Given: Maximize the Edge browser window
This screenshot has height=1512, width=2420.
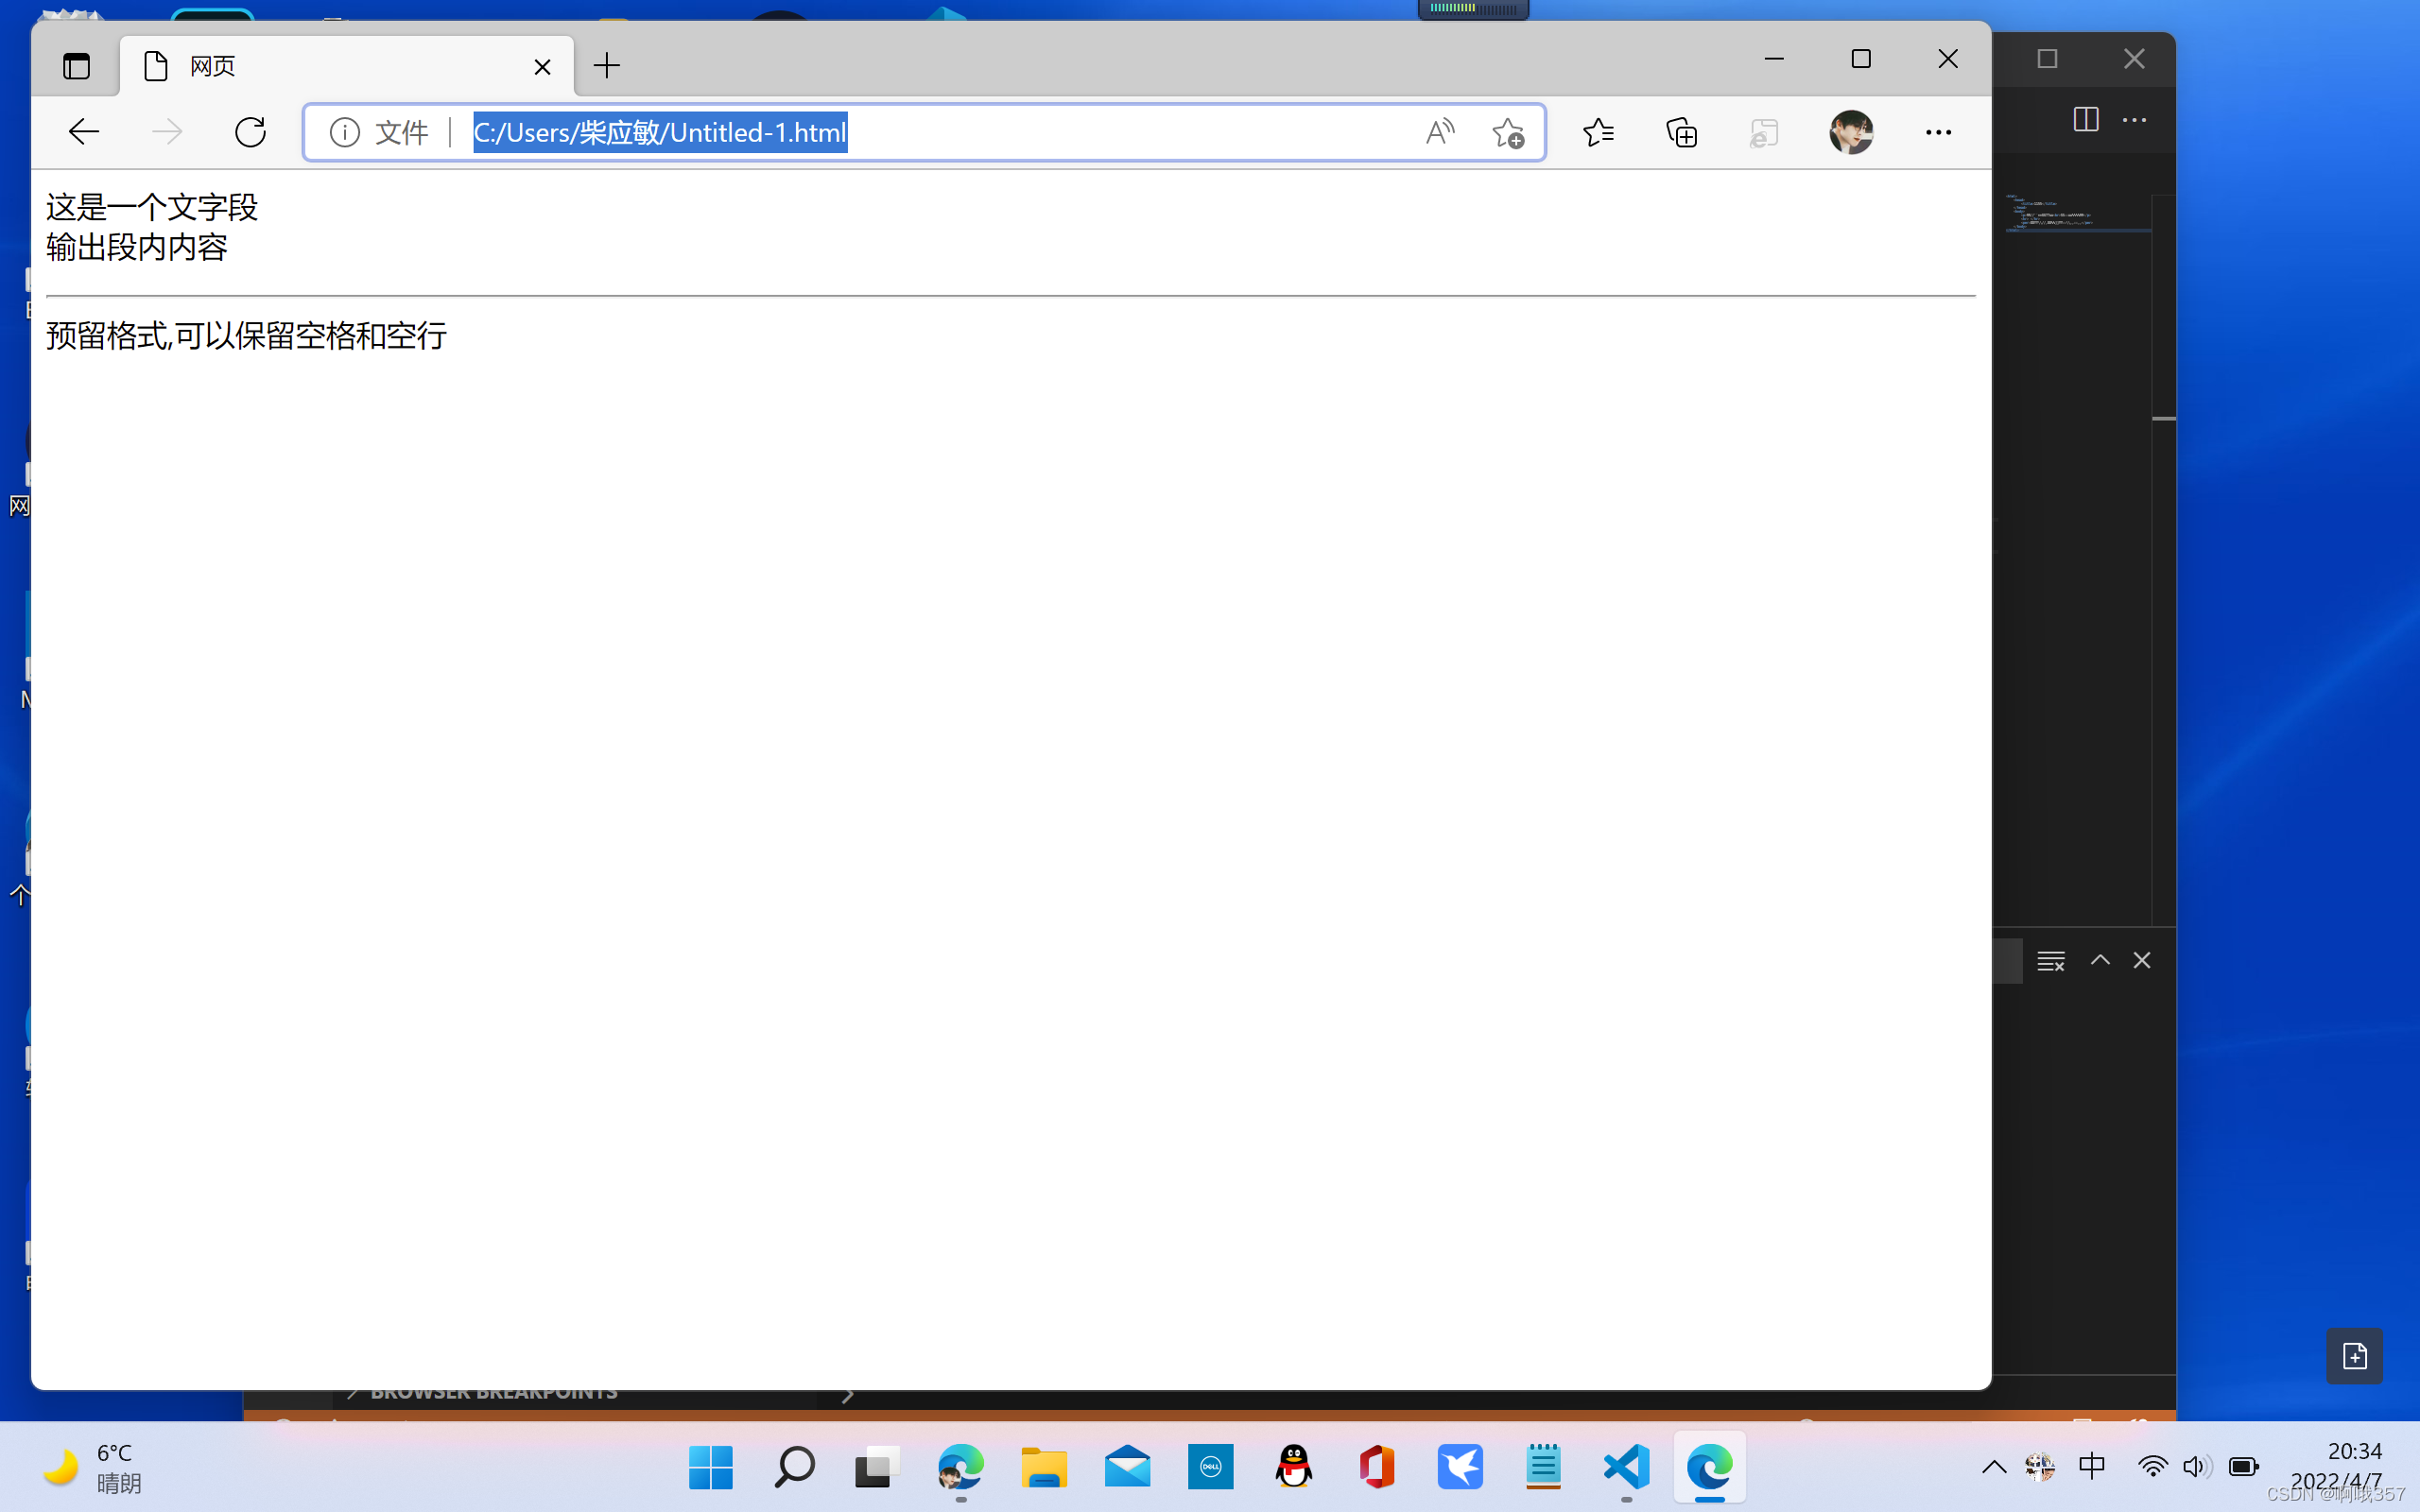Looking at the screenshot, I should coord(1861,59).
